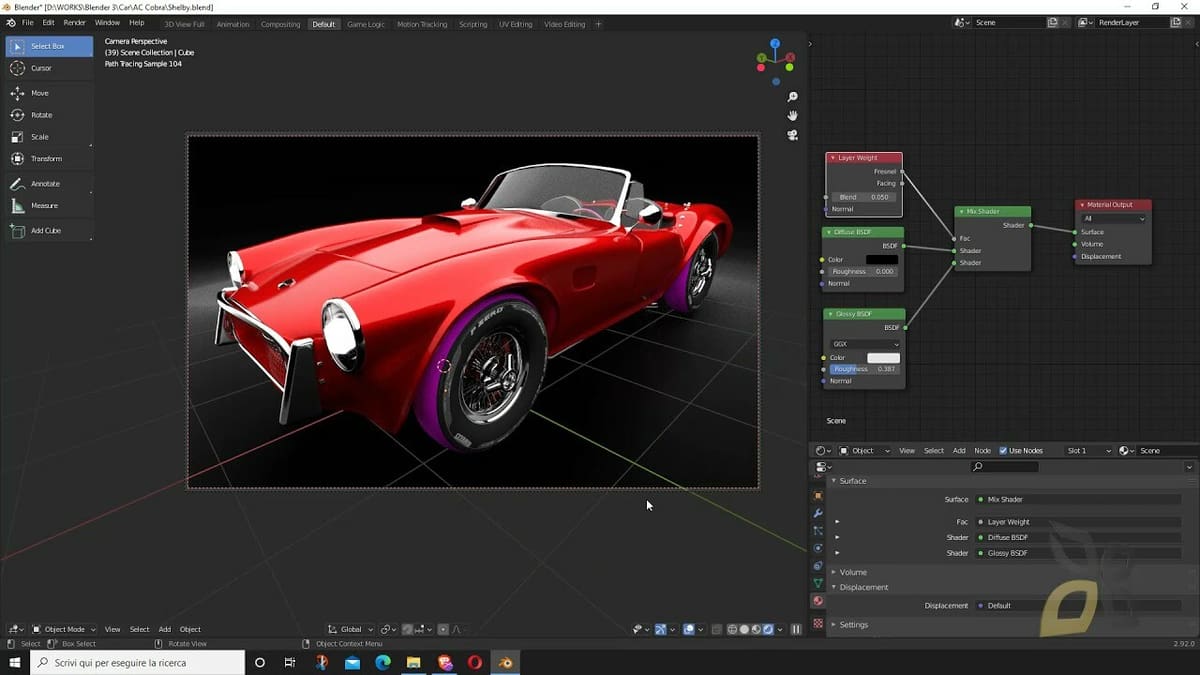
Task: Open the Object Data green triangle tab
Action: 818,583
